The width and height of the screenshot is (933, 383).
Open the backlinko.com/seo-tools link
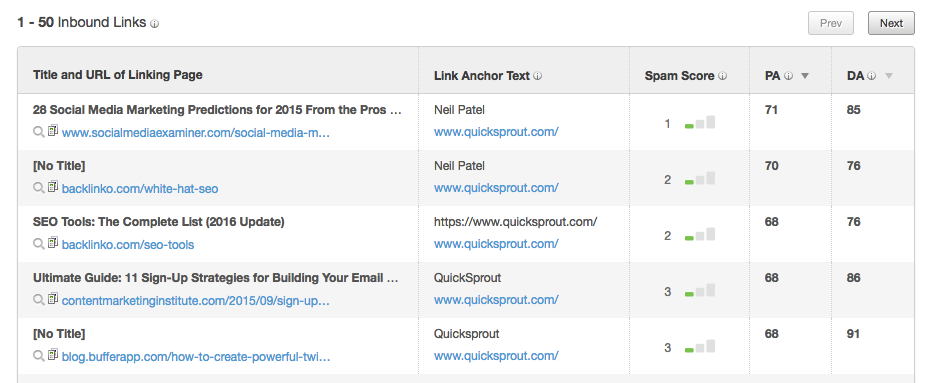pos(128,244)
